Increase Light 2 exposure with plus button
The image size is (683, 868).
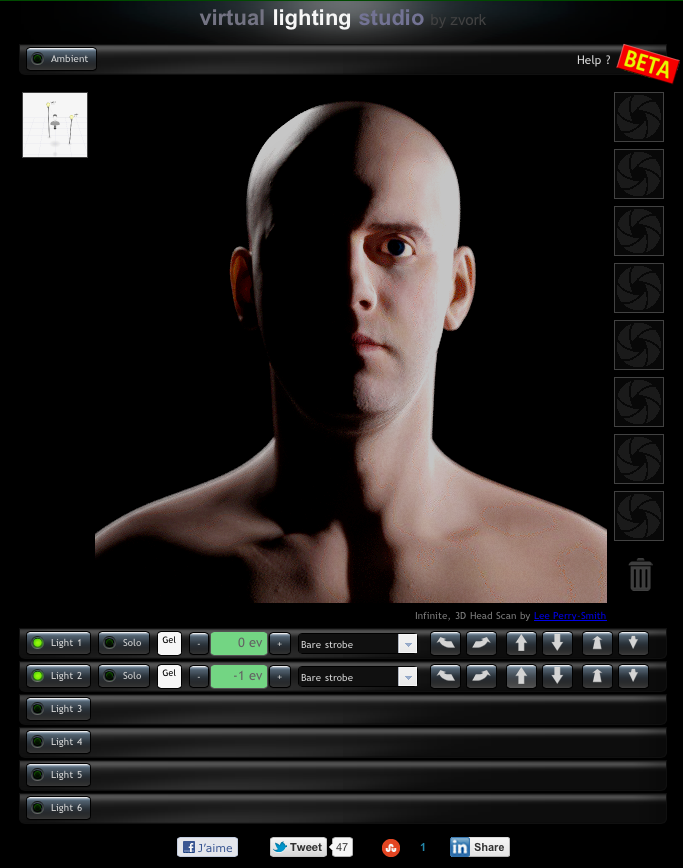point(280,676)
